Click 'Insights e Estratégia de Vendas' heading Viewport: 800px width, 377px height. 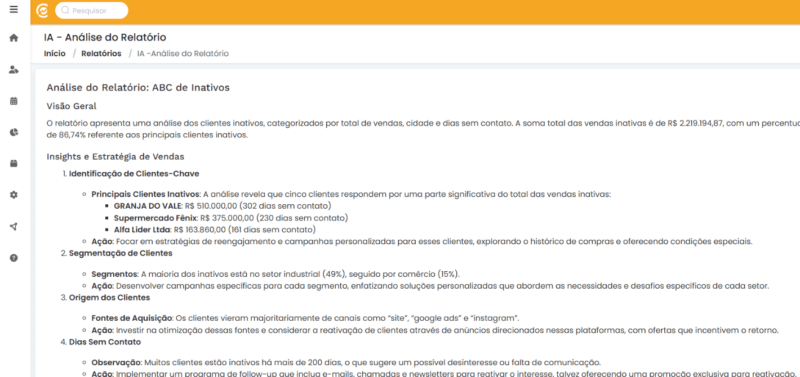coord(115,156)
